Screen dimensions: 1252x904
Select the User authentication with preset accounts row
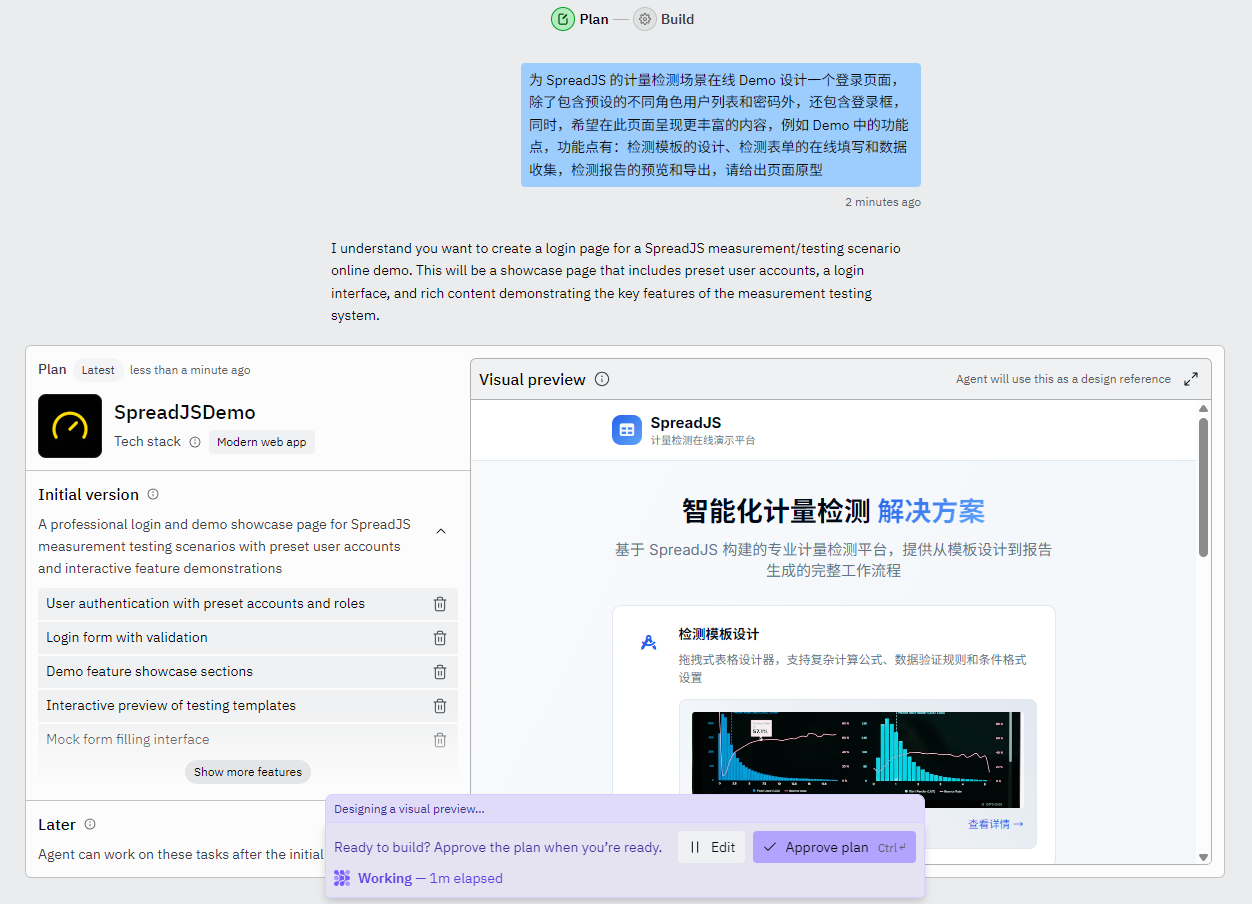tap(248, 604)
